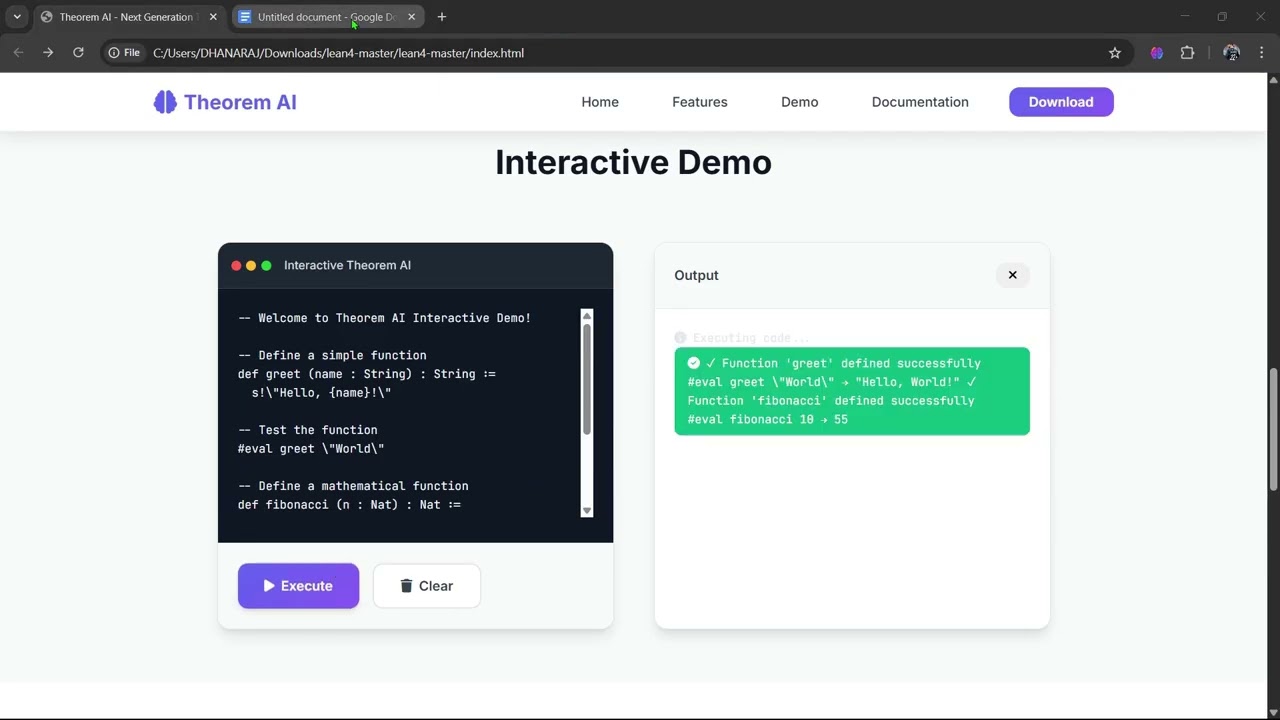This screenshot has height=720, width=1280.
Task: Click the purple Download button
Action: [x=1061, y=102]
